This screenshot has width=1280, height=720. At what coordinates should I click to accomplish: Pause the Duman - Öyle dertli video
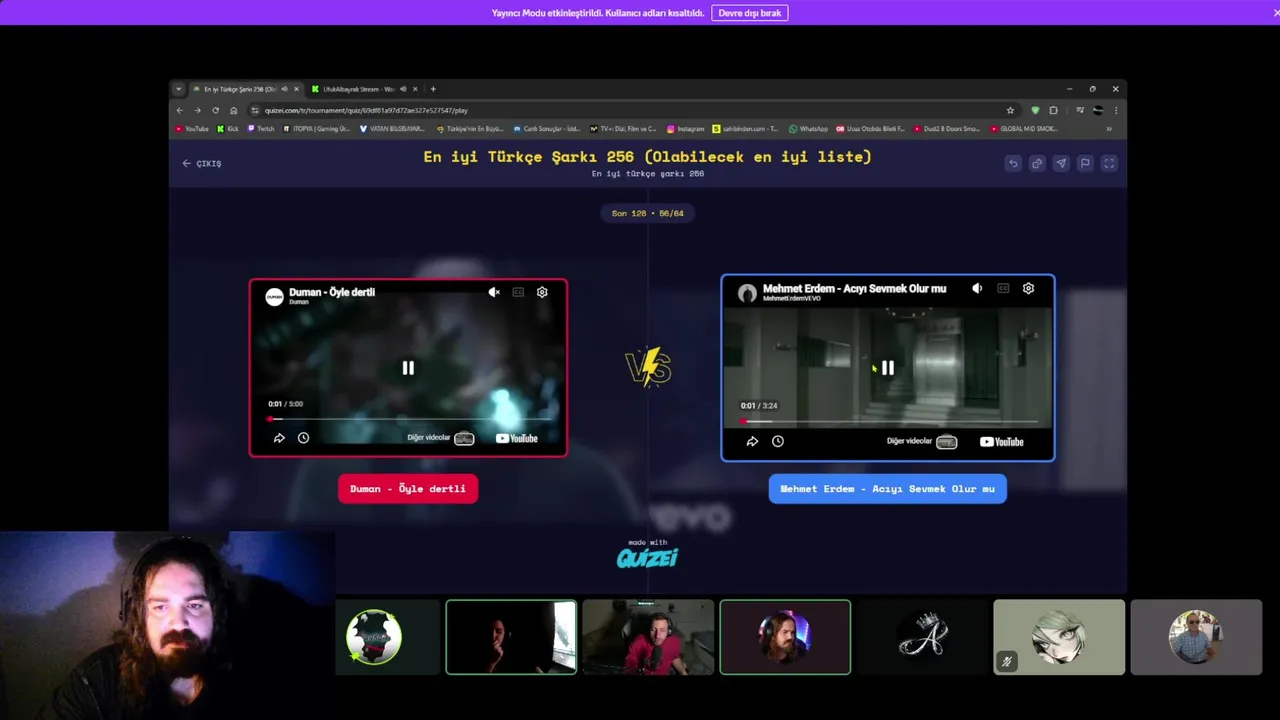click(408, 368)
